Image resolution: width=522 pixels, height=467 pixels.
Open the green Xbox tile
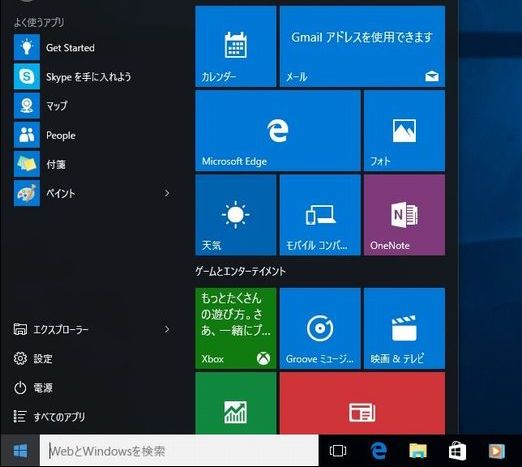236,328
